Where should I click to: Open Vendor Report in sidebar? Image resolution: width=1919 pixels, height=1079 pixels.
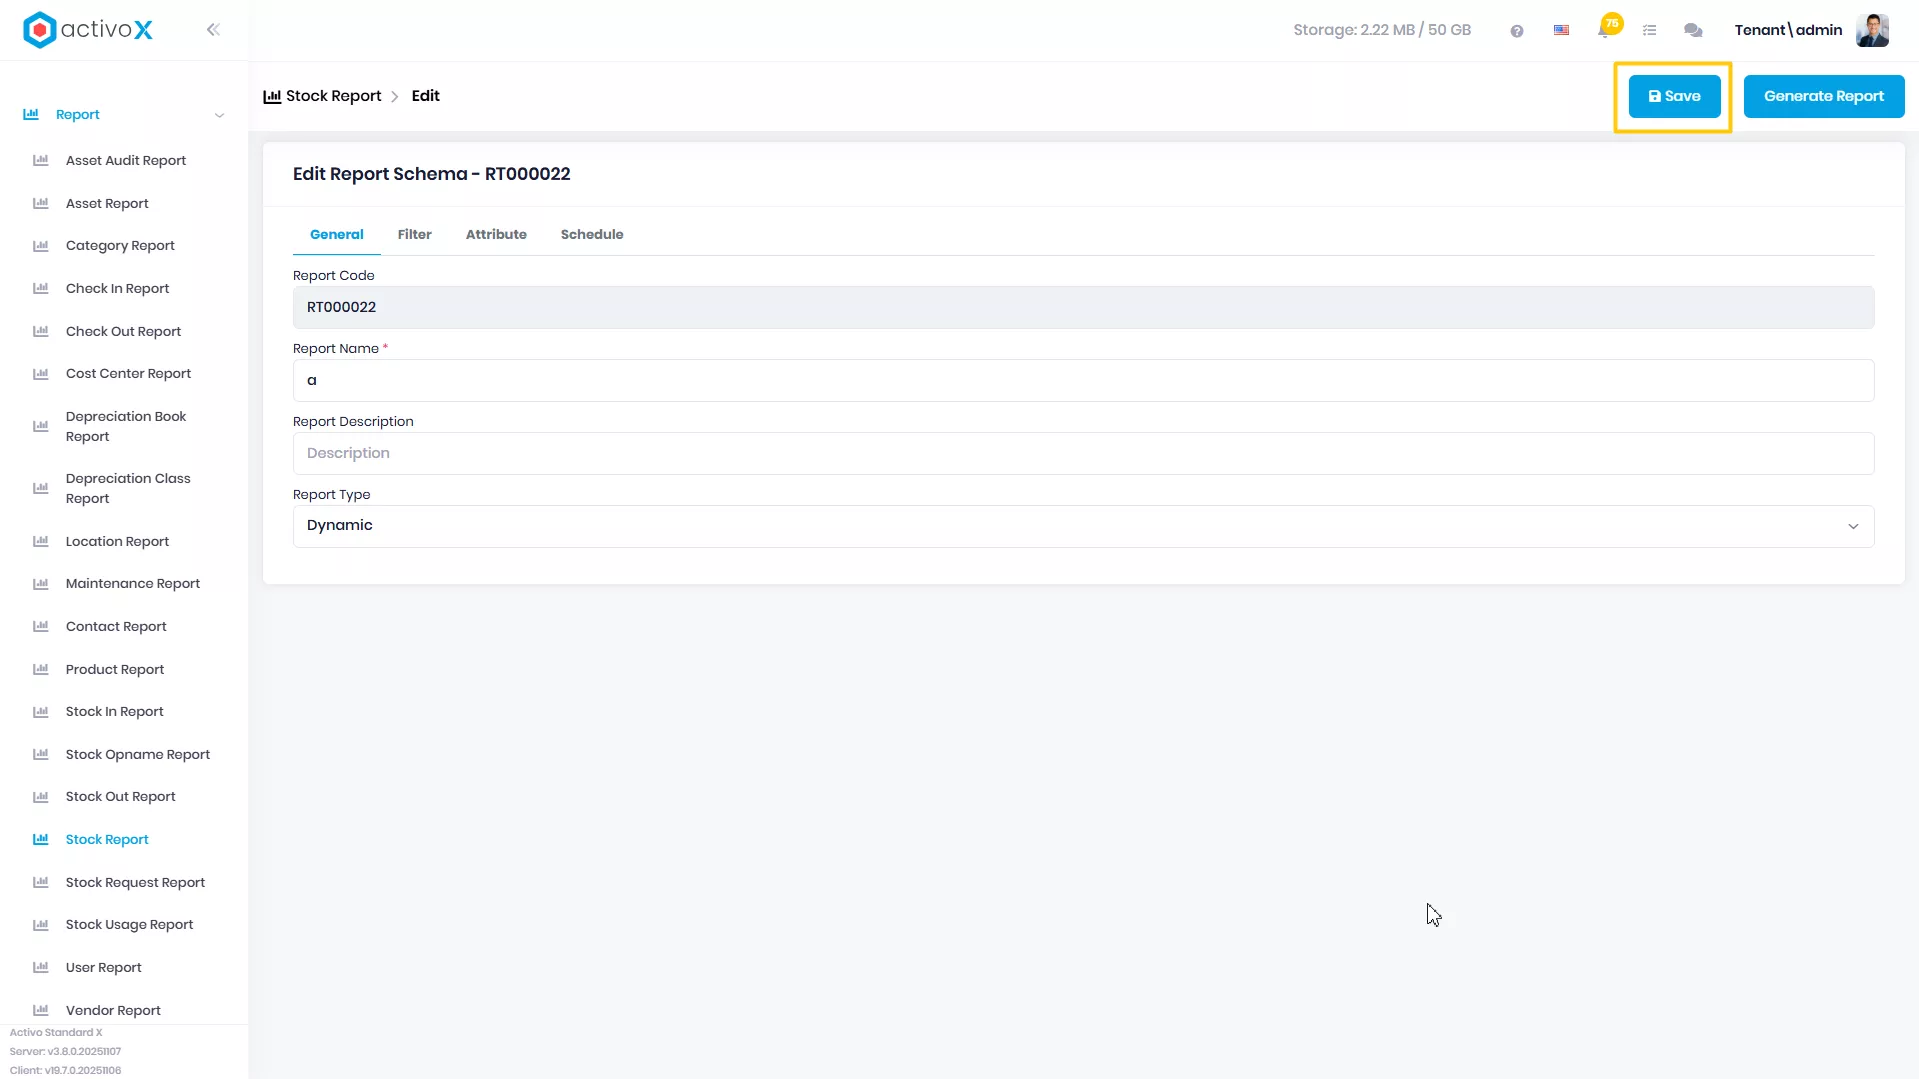click(x=113, y=1010)
